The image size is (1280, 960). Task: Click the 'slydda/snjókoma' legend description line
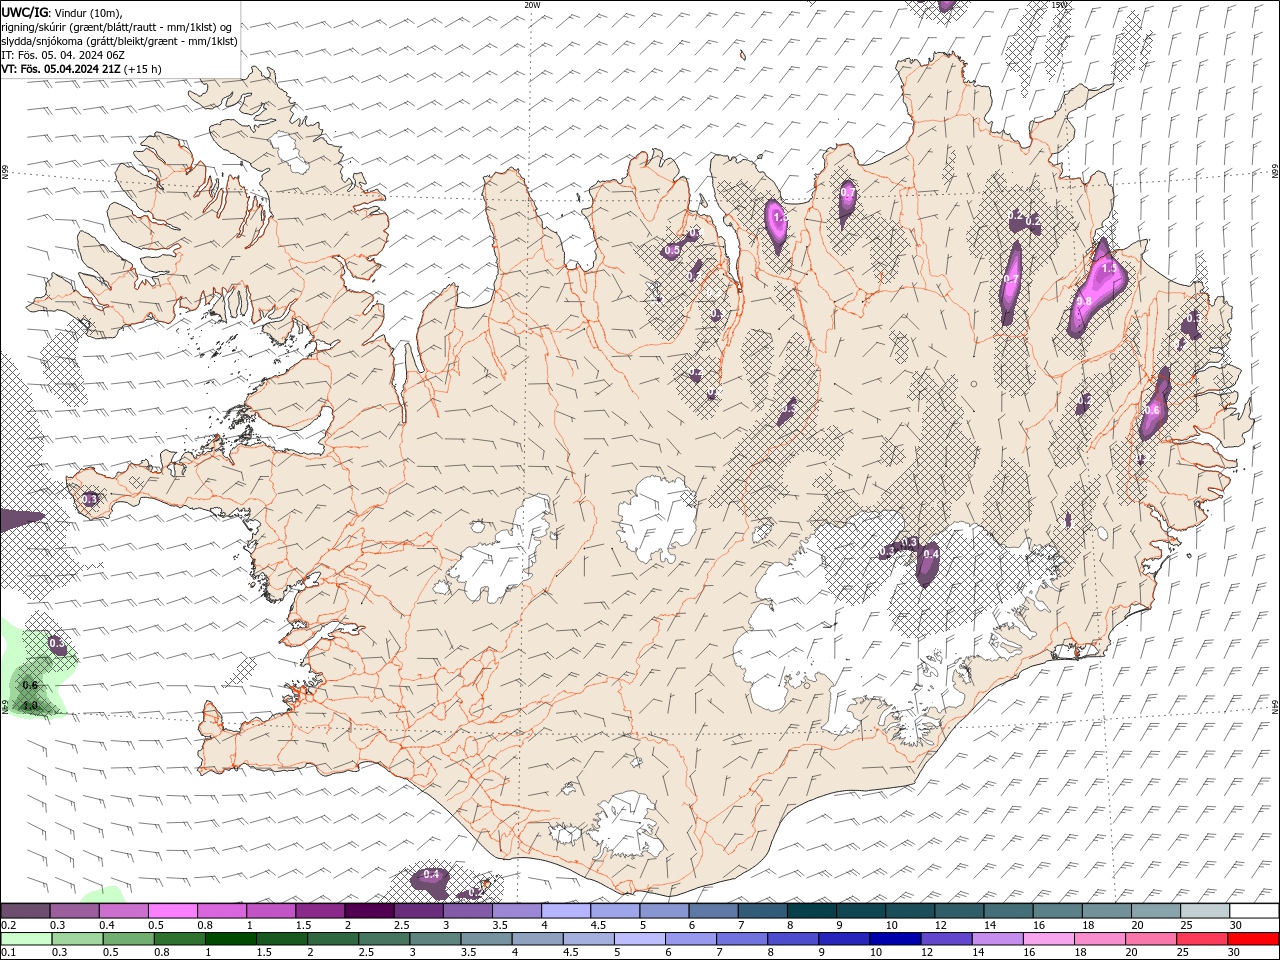pyautogui.click(x=119, y=41)
